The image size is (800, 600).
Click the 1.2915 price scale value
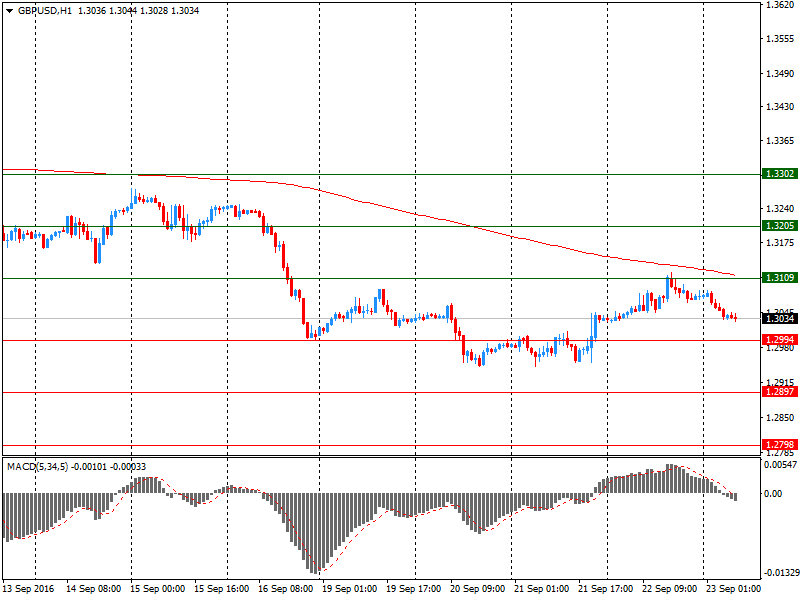point(780,382)
